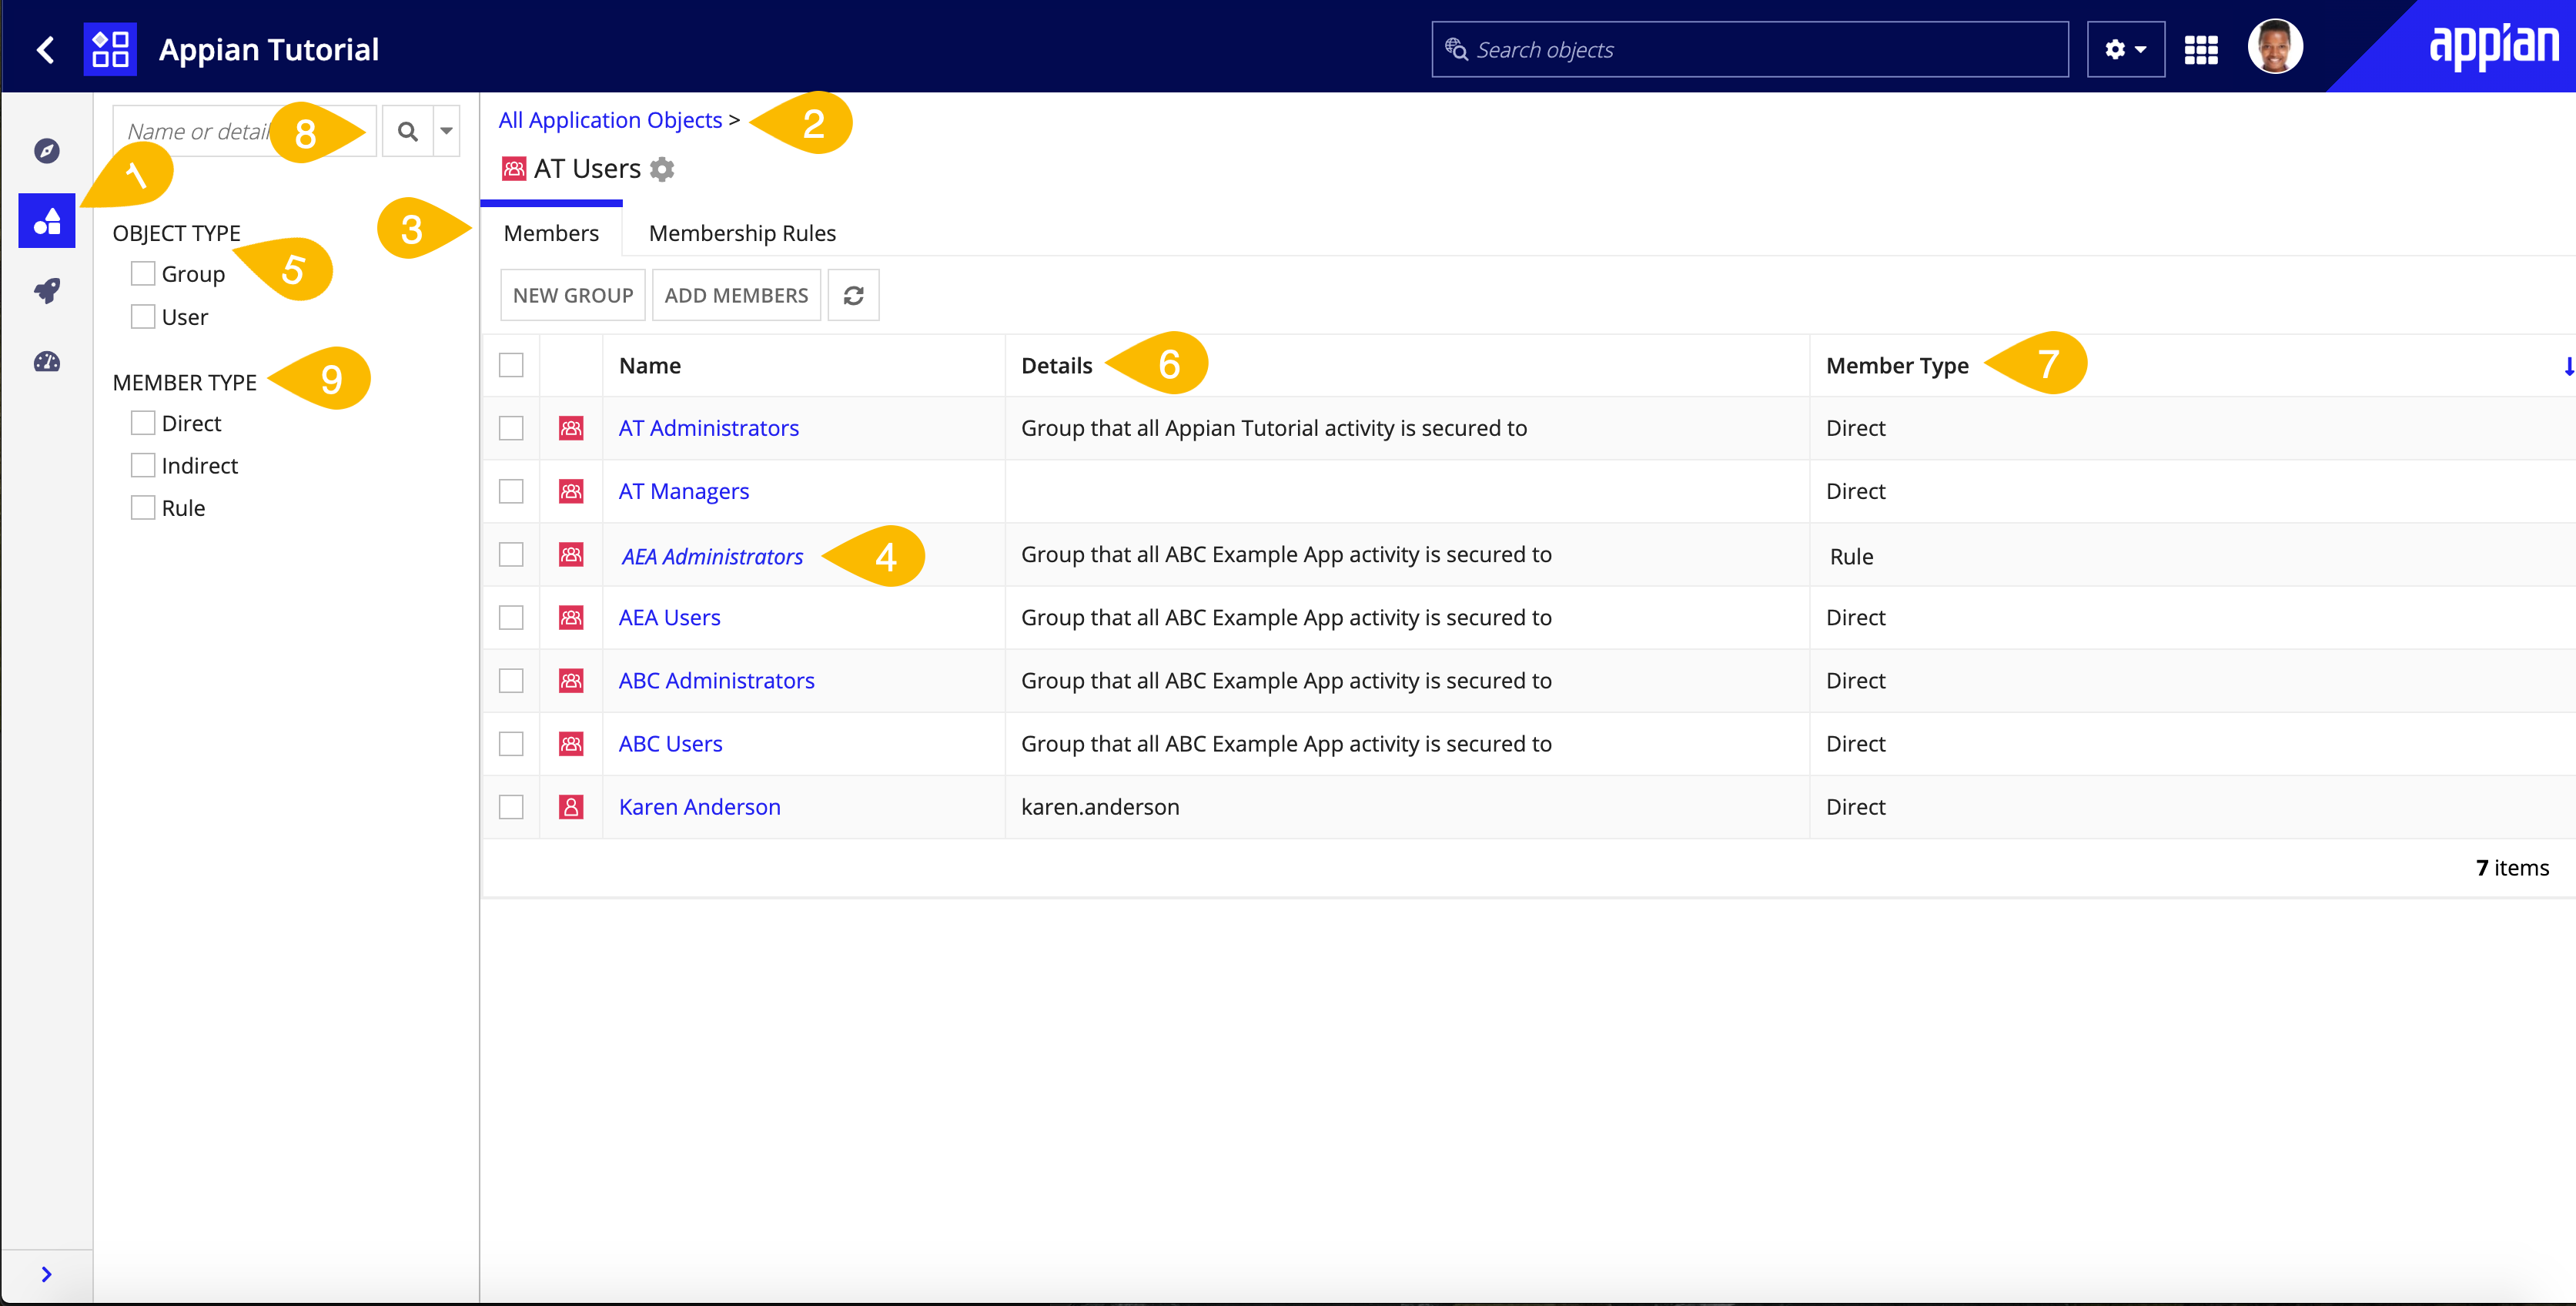Sort by the Member Type column header
The image size is (2576, 1306).
[x=1897, y=365]
